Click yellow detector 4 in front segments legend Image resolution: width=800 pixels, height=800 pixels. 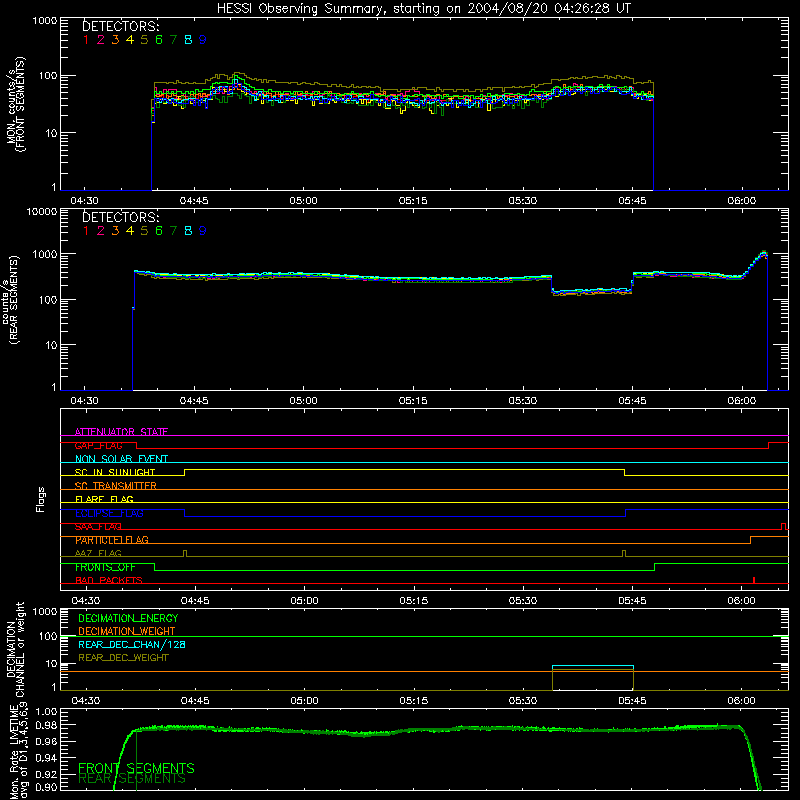point(130,40)
